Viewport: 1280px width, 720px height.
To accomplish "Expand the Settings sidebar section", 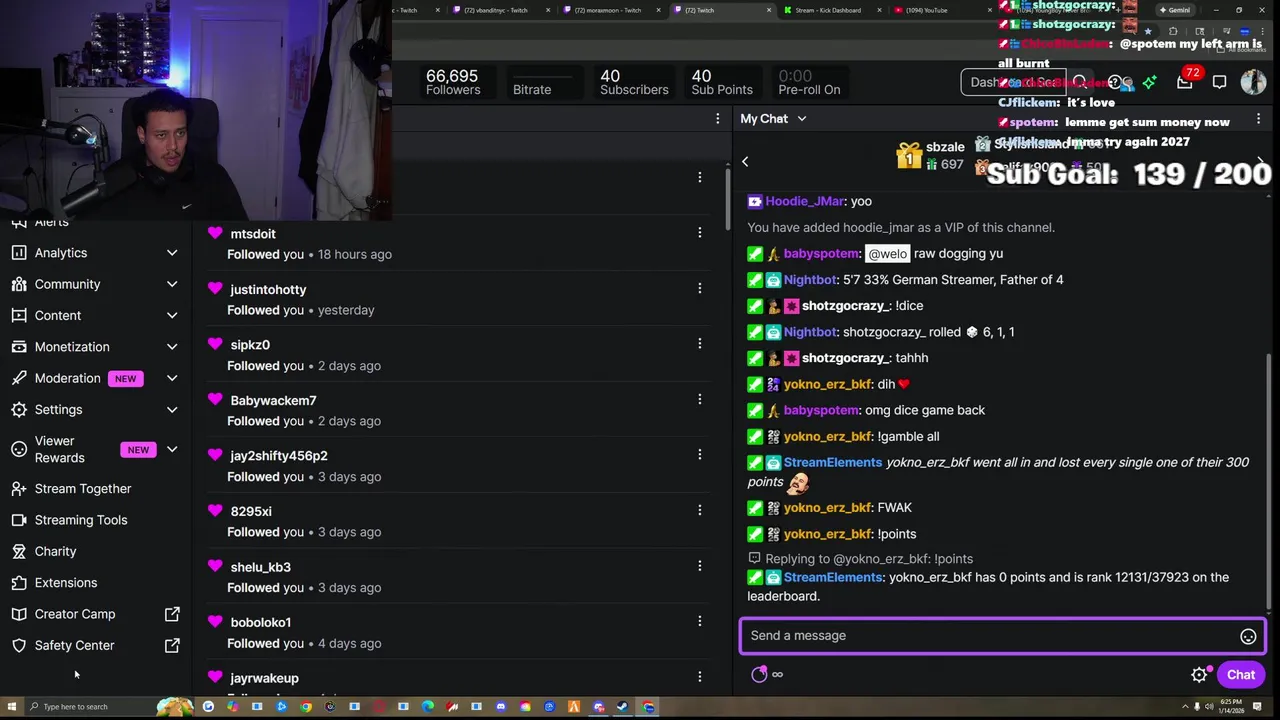I will point(172,409).
